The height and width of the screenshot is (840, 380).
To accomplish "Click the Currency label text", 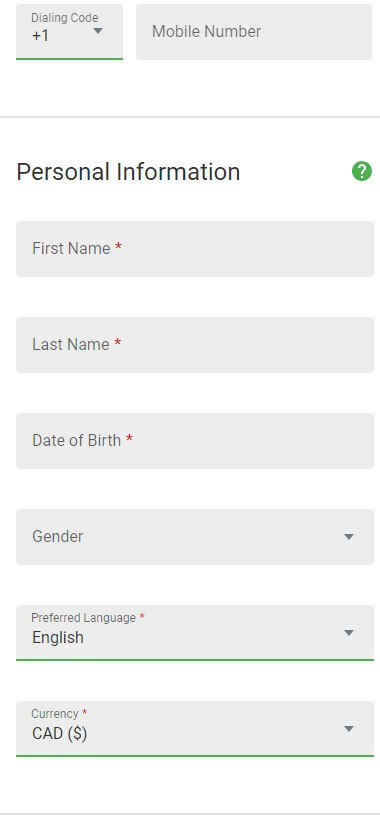I will pyautogui.click(x=55, y=714).
